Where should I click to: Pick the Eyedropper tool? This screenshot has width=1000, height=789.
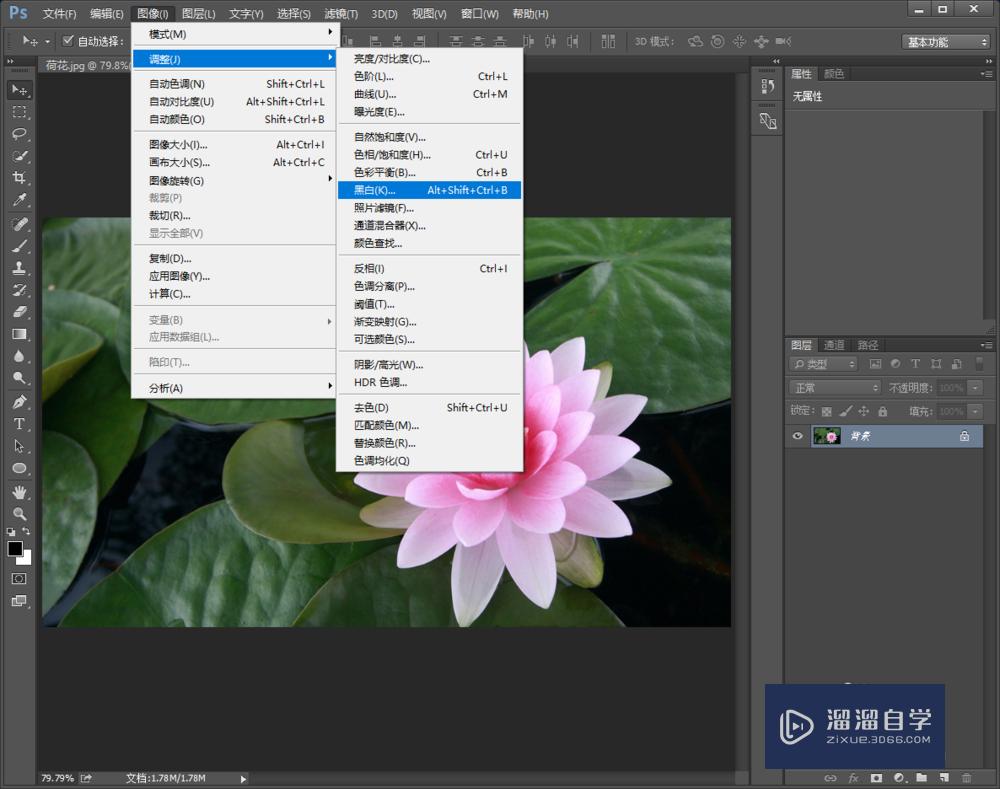(x=19, y=200)
